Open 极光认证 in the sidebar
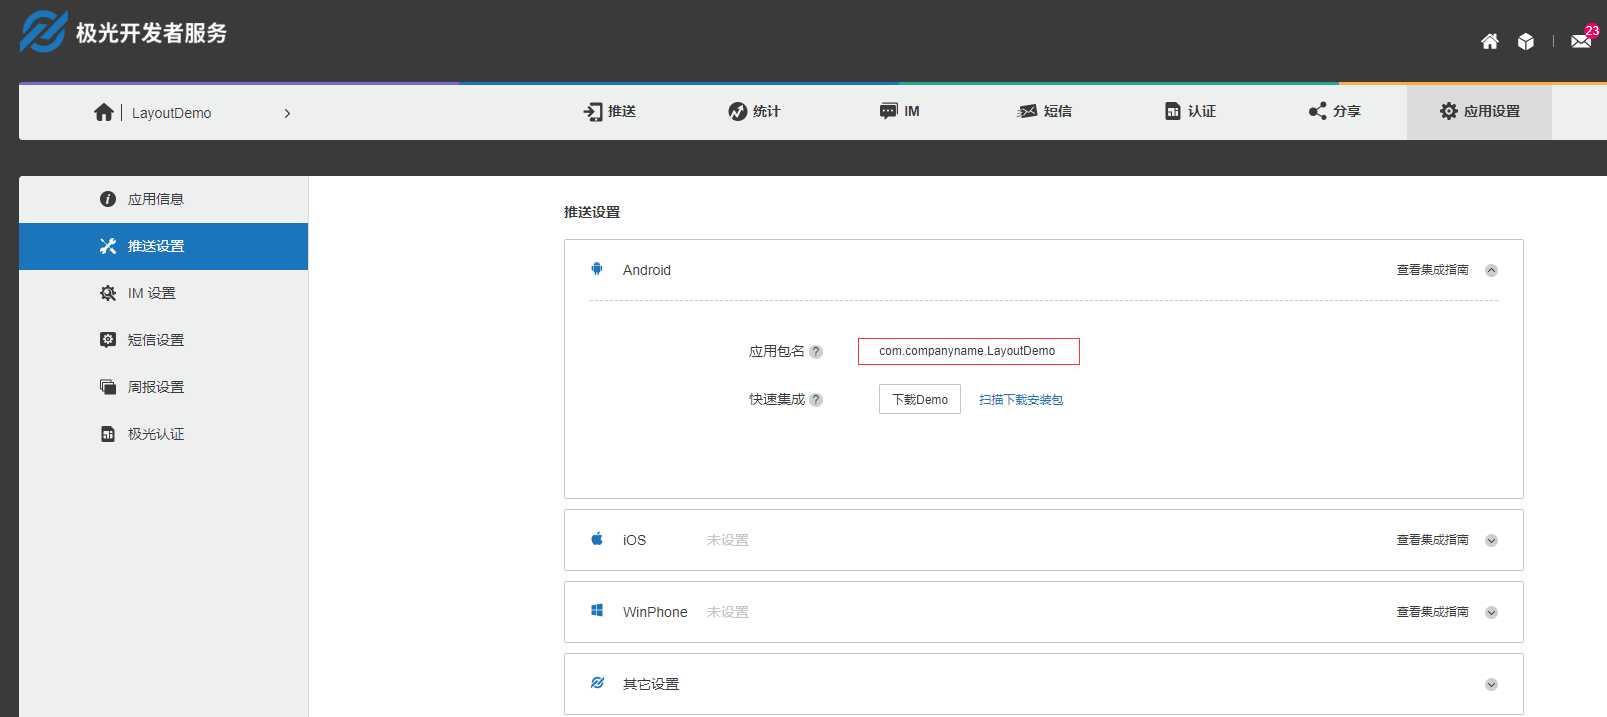Image resolution: width=1607 pixels, height=717 pixels. (x=163, y=434)
